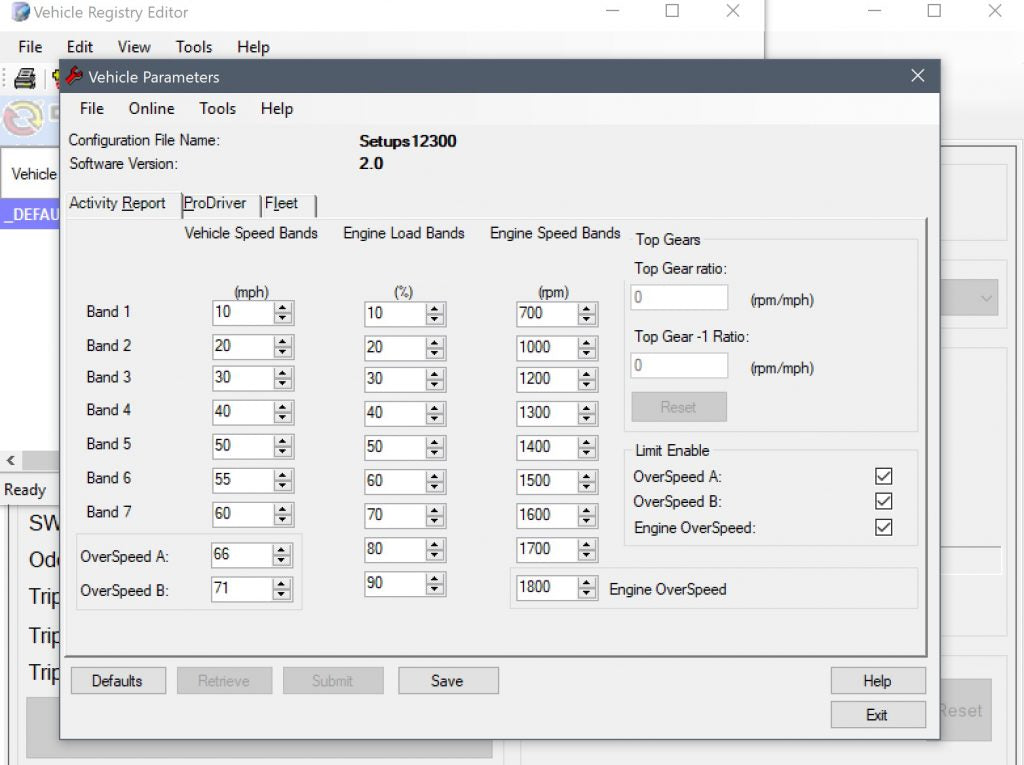Decrement the Engine OverSpeed value with its spinner
Image resolution: width=1024 pixels, height=765 pixels.
pos(584,592)
